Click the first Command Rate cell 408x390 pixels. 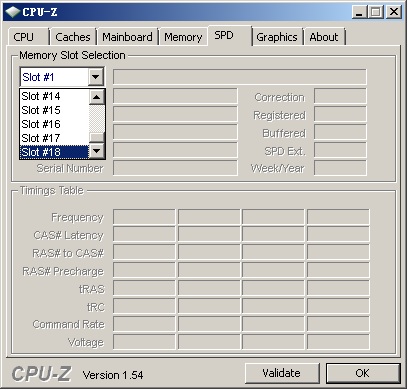click(x=144, y=324)
